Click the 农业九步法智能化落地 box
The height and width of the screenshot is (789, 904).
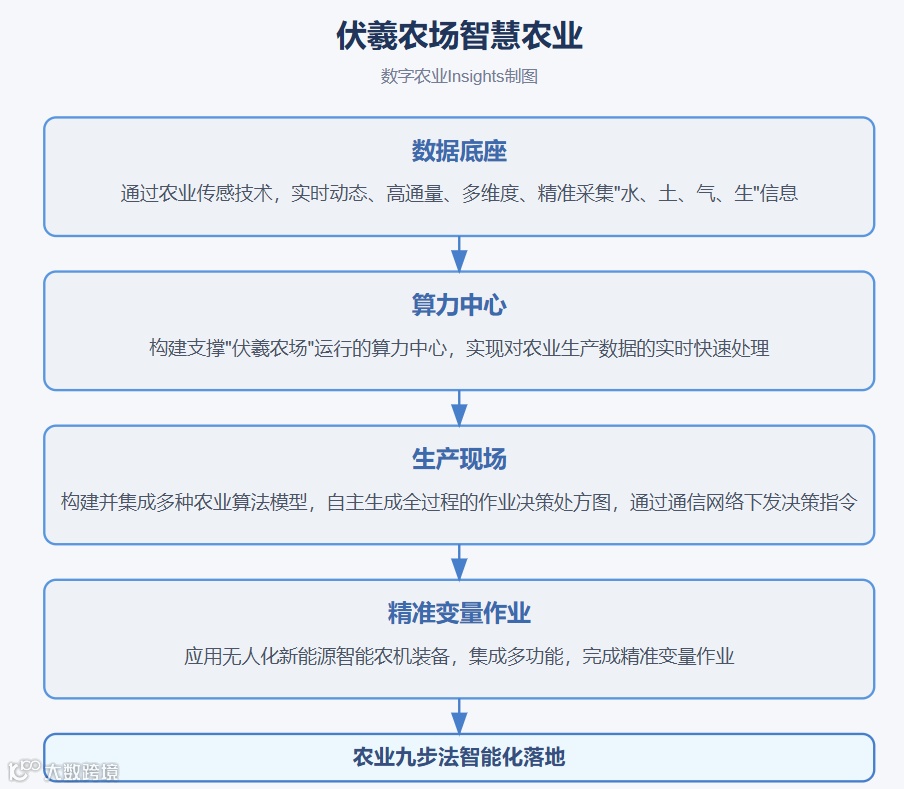click(459, 757)
